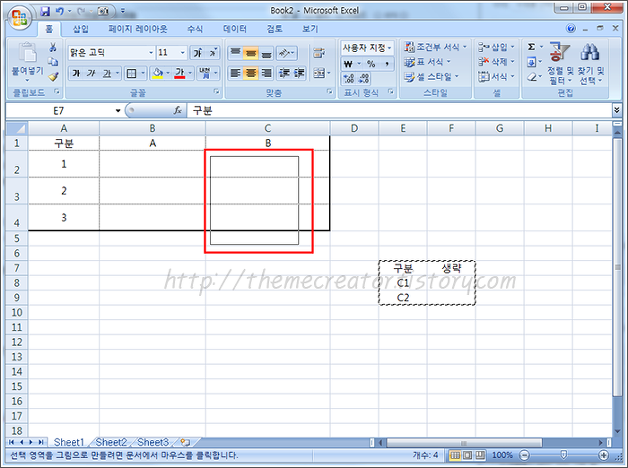Screen dimensions: 628x468
Task: Open the font name dropdown
Action: pyautogui.click(x=151, y=52)
